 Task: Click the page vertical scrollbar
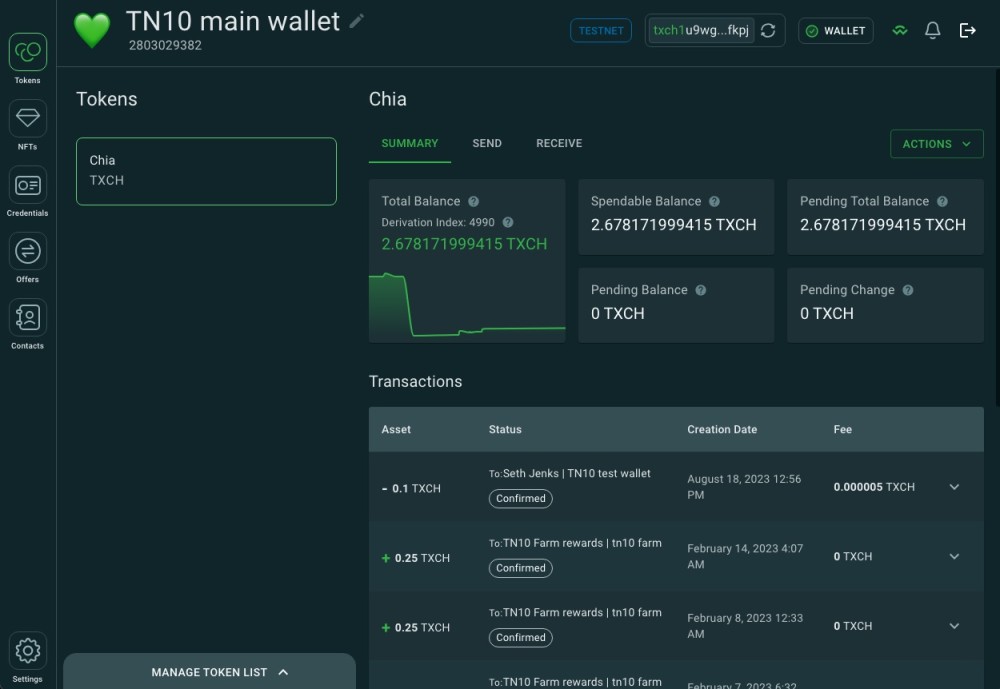[x=997, y=236]
